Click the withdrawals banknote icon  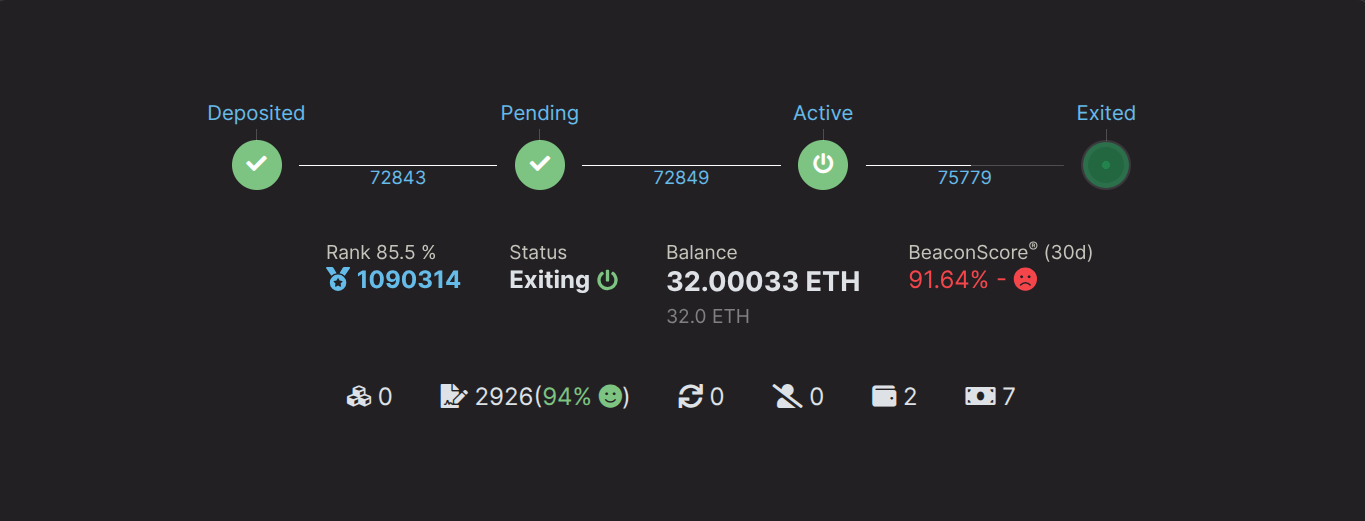(980, 397)
